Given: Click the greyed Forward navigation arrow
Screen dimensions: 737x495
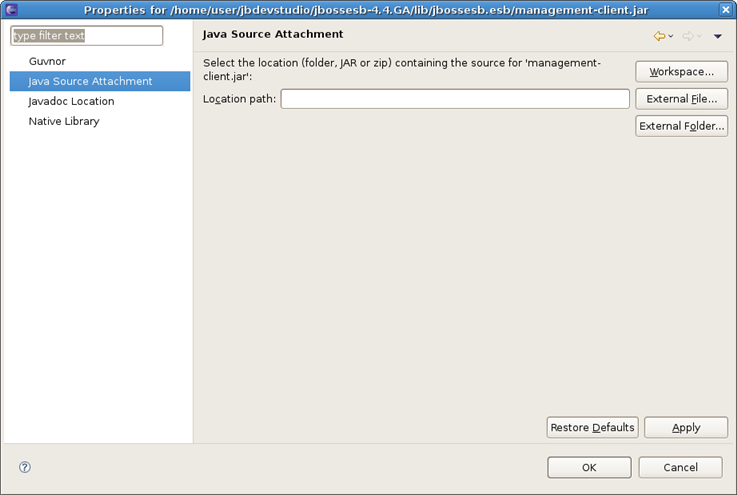Looking at the screenshot, I should [x=687, y=36].
